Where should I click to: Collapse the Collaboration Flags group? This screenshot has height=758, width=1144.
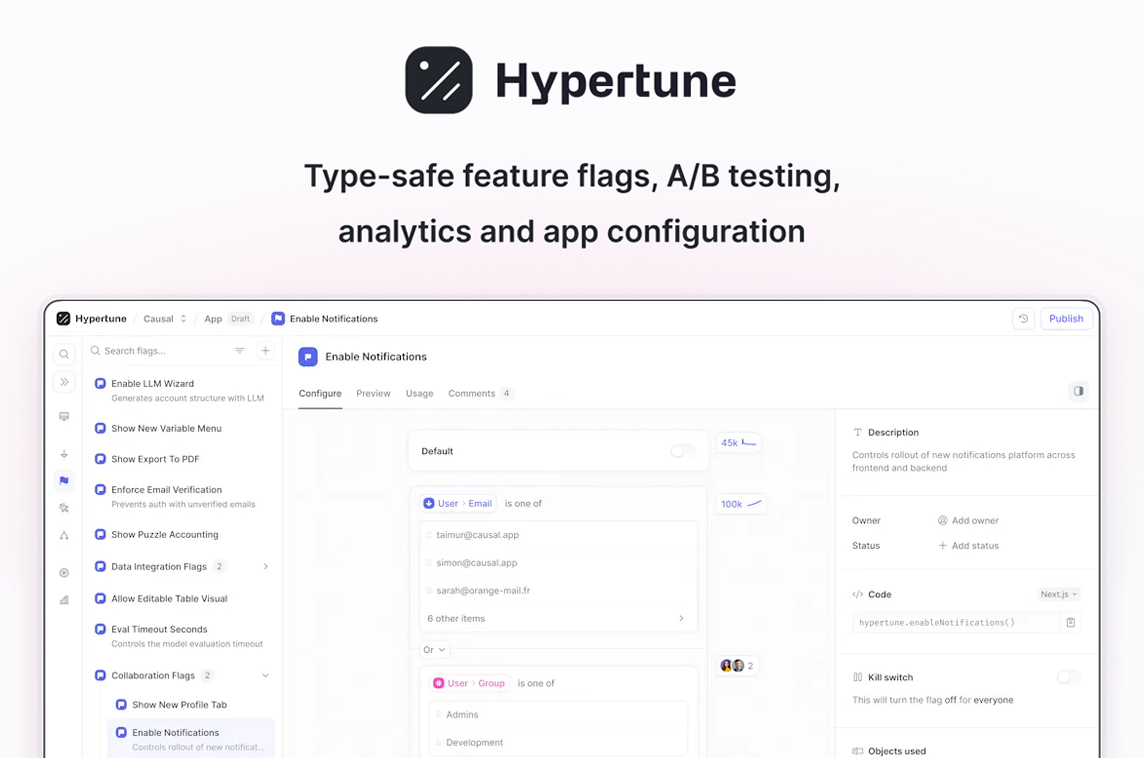point(266,676)
